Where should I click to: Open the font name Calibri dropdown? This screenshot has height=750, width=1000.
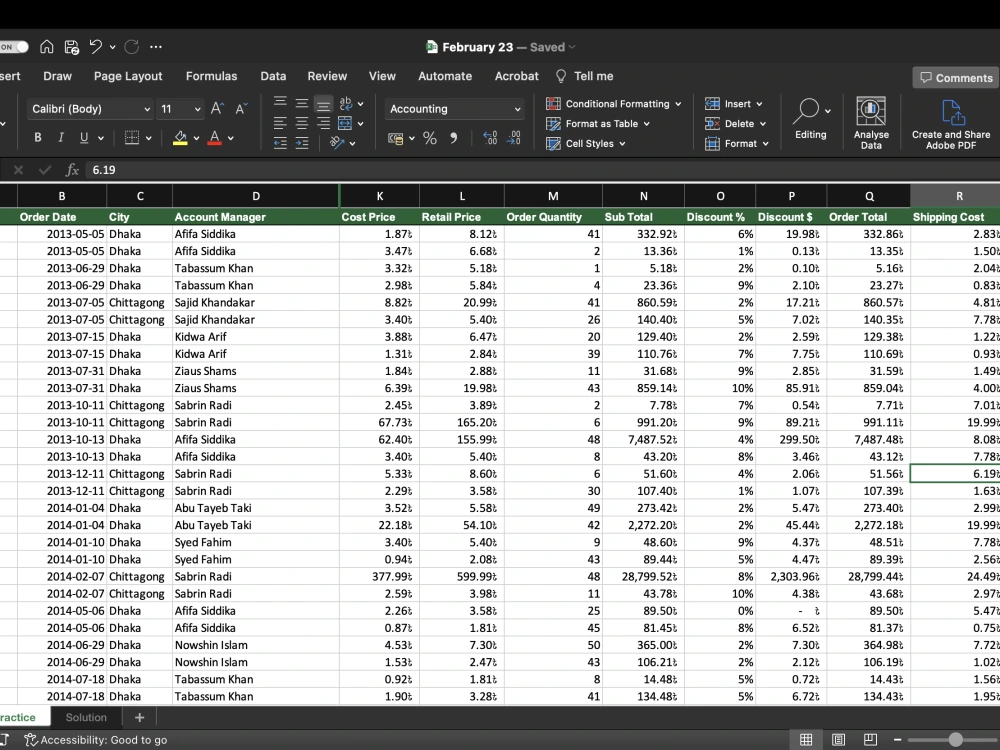click(x=147, y=109)
